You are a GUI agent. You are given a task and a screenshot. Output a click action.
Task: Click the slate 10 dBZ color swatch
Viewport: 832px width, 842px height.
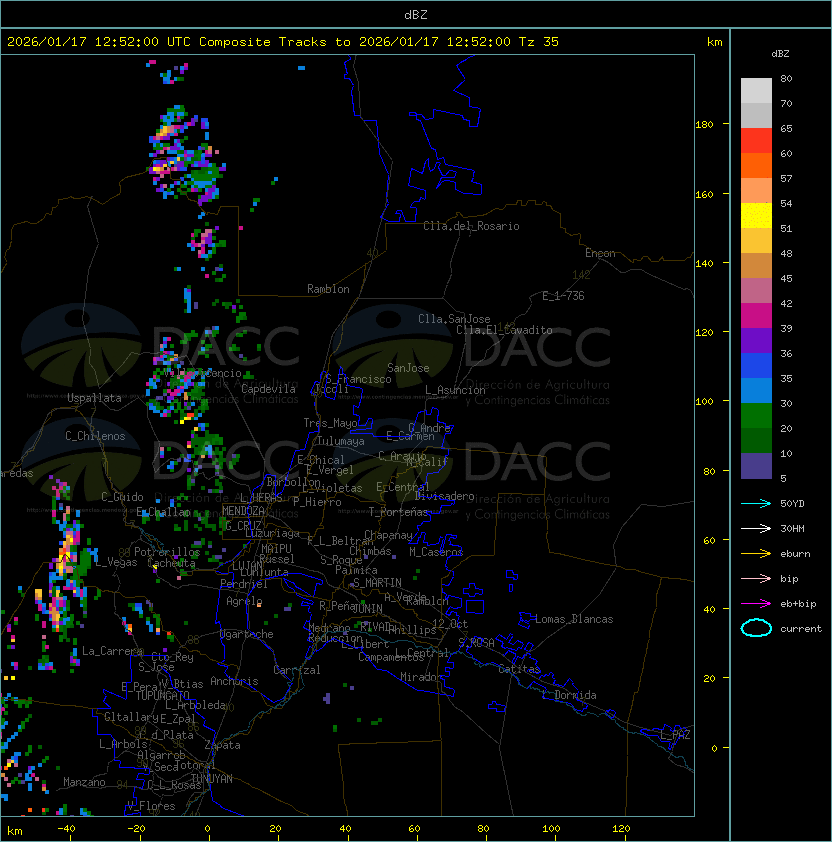coord(756,466)
